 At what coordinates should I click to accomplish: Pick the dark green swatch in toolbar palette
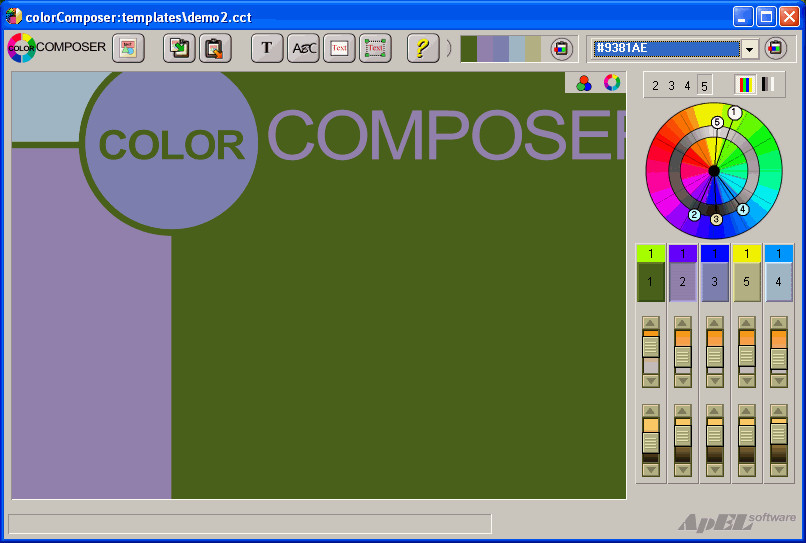[469, 49]
